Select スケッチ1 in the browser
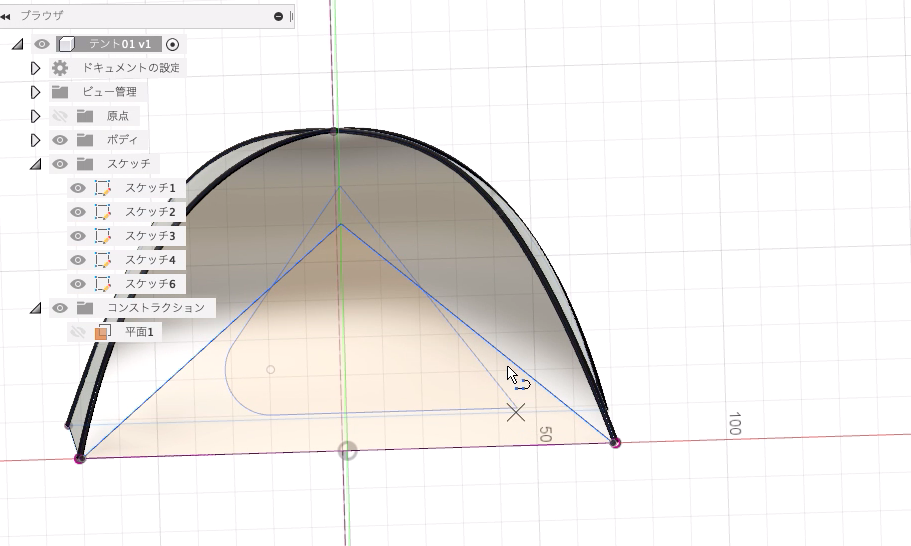 [150, 188]
